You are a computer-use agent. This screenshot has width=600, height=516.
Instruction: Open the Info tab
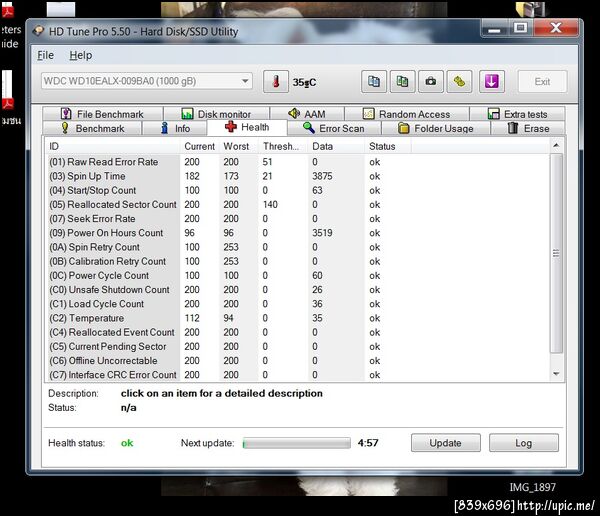click(x=175, y=128)
